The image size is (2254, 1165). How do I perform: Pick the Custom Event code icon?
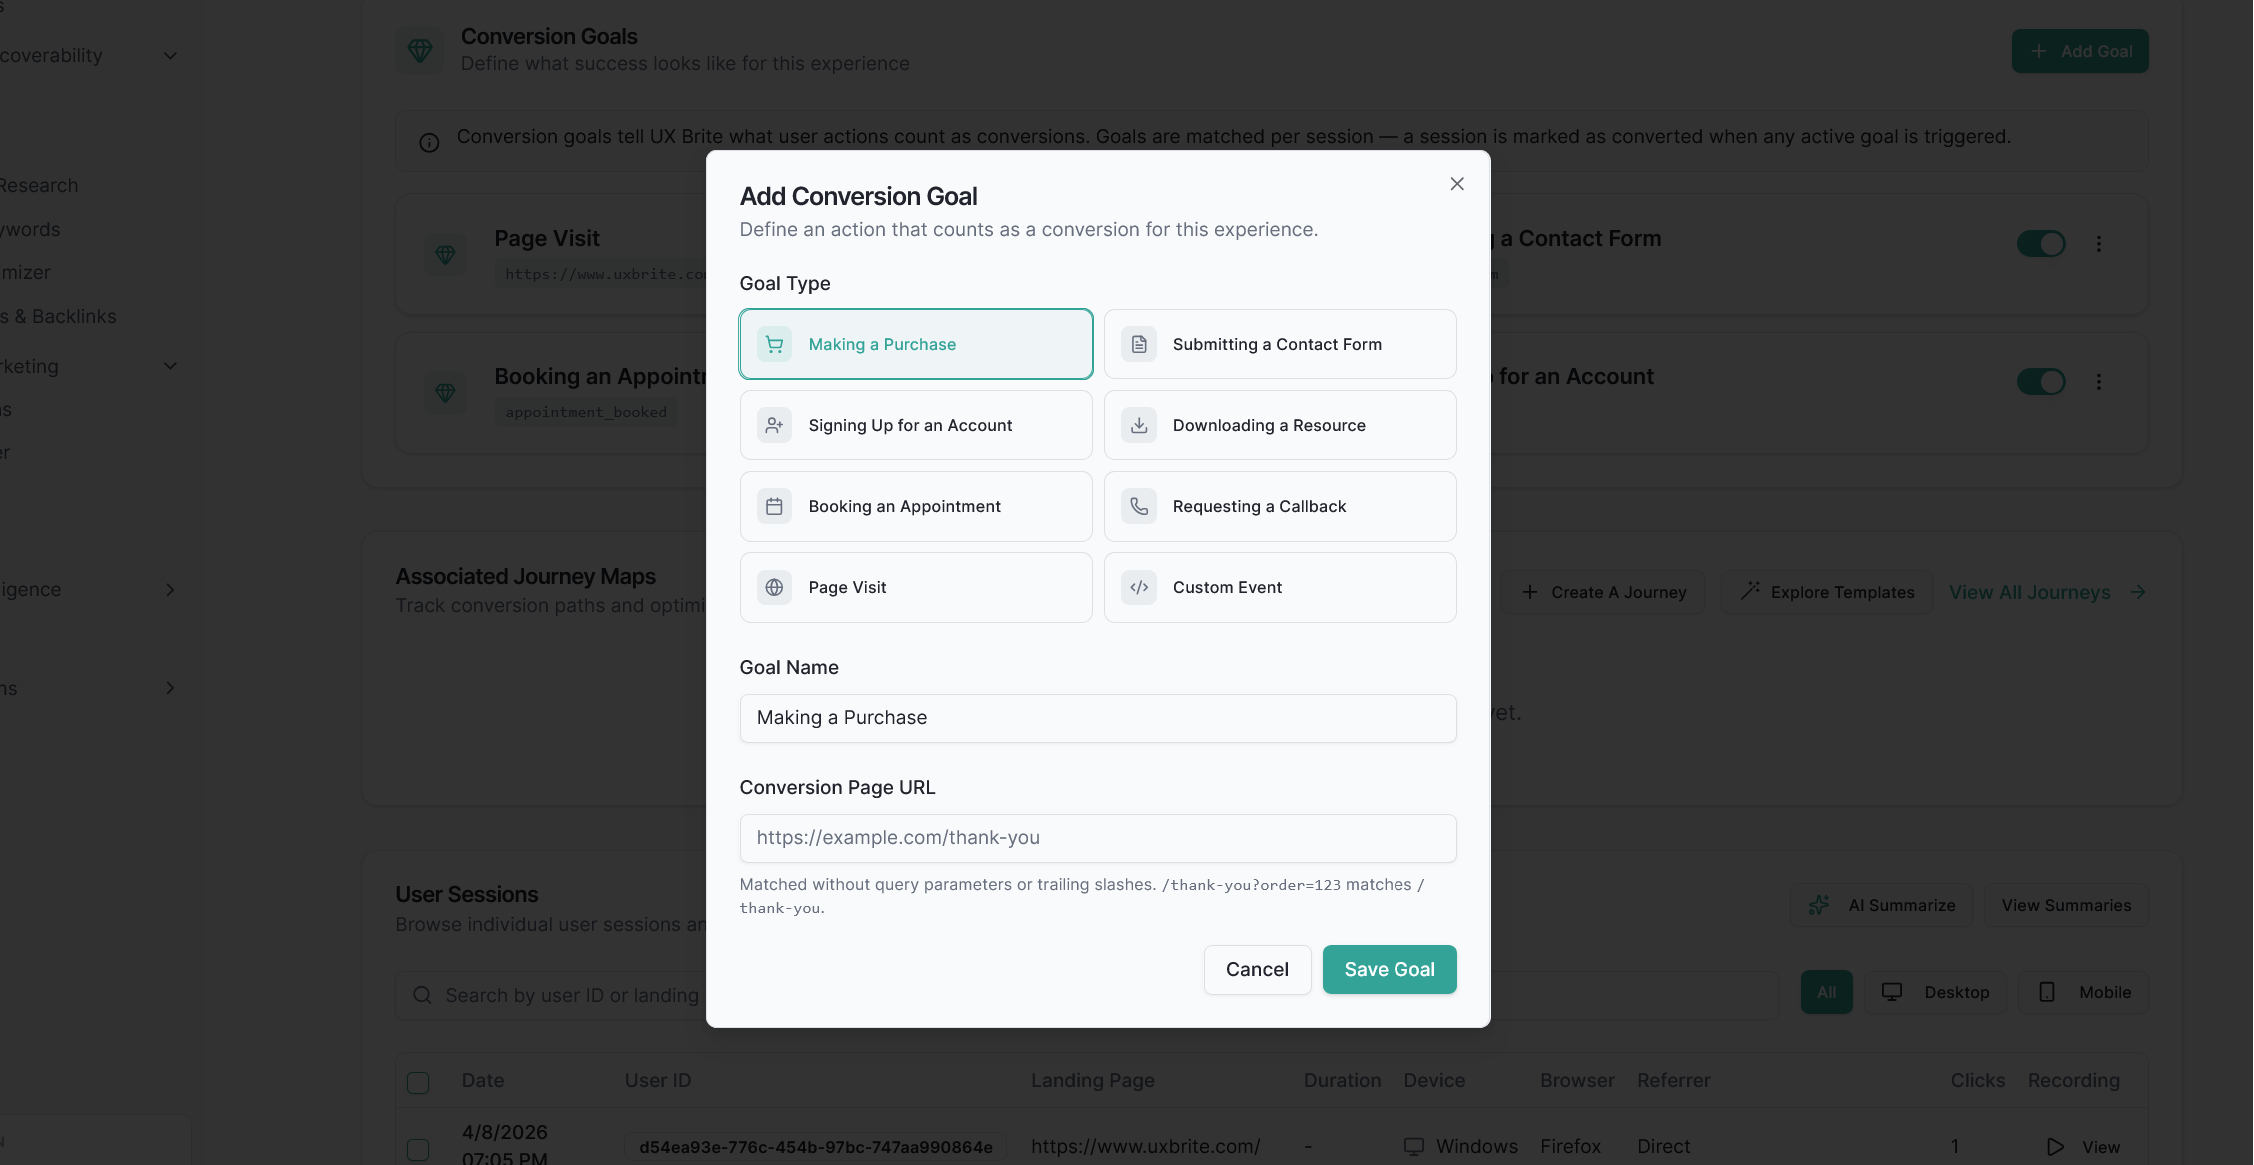1139,587
